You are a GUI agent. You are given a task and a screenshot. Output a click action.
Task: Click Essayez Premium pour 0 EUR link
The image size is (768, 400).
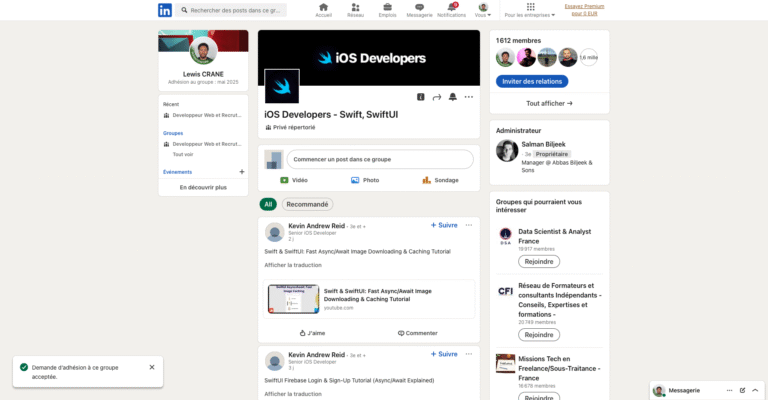pyautogui.click(x=584, y=10)
